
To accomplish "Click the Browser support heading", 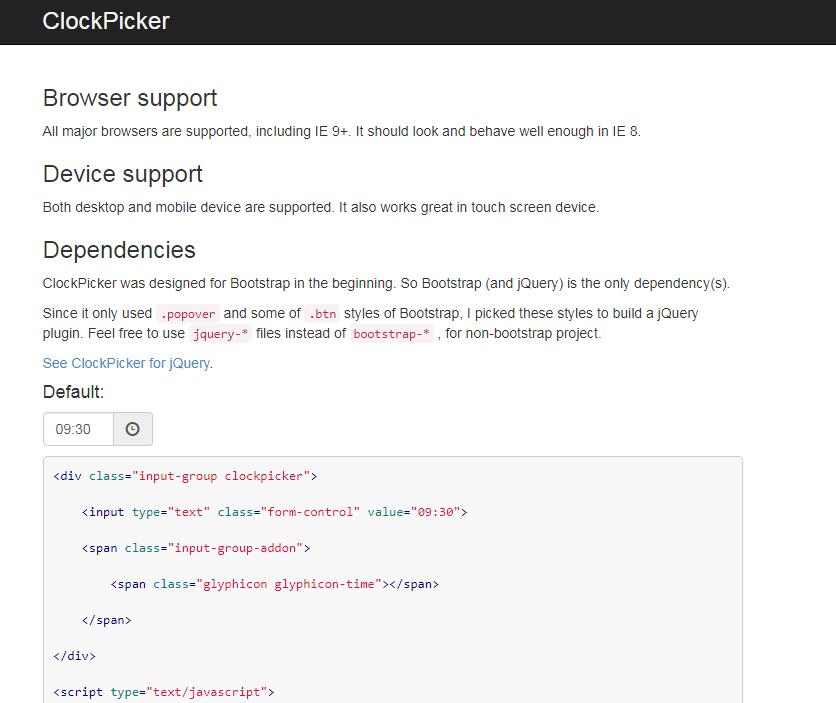I will [130, 98].
